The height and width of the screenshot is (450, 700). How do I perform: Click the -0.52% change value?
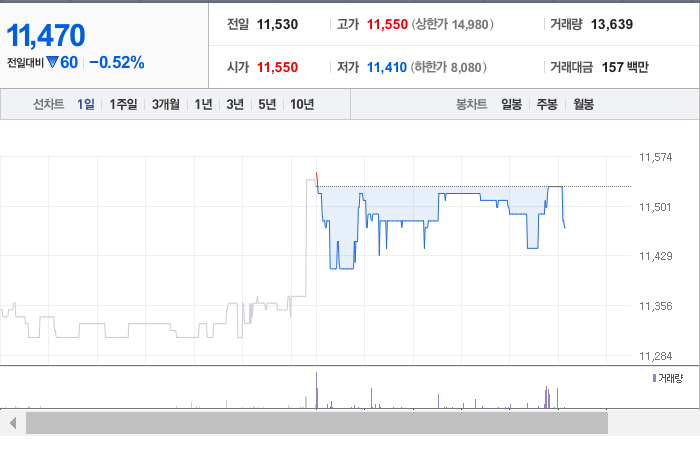(117, 62)
